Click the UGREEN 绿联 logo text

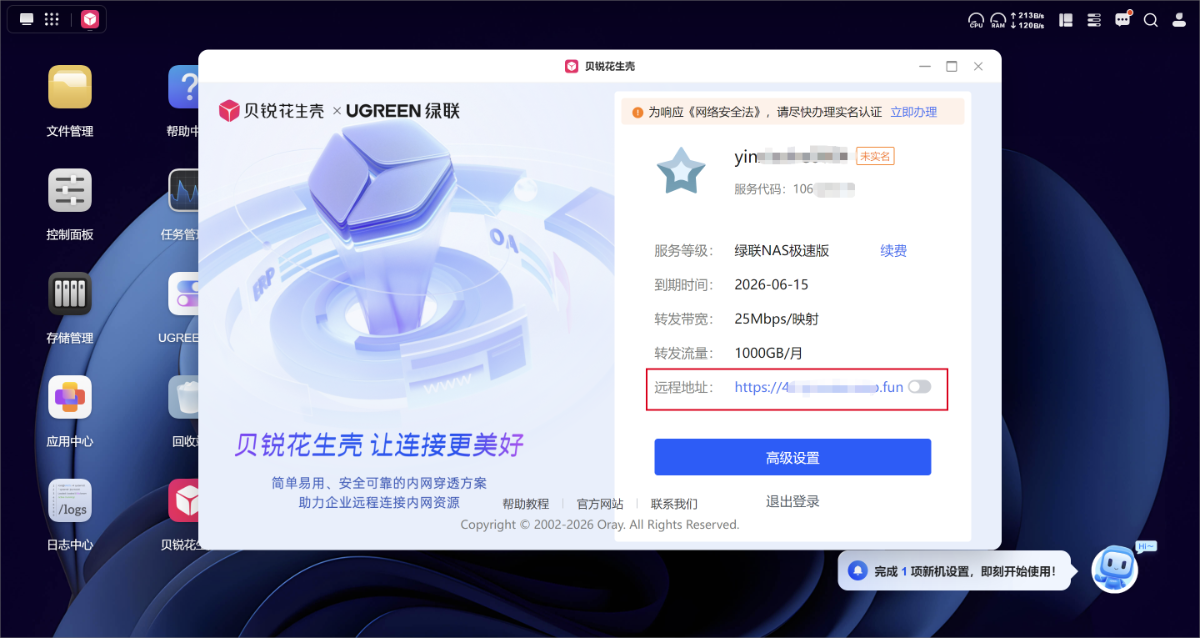403,110
